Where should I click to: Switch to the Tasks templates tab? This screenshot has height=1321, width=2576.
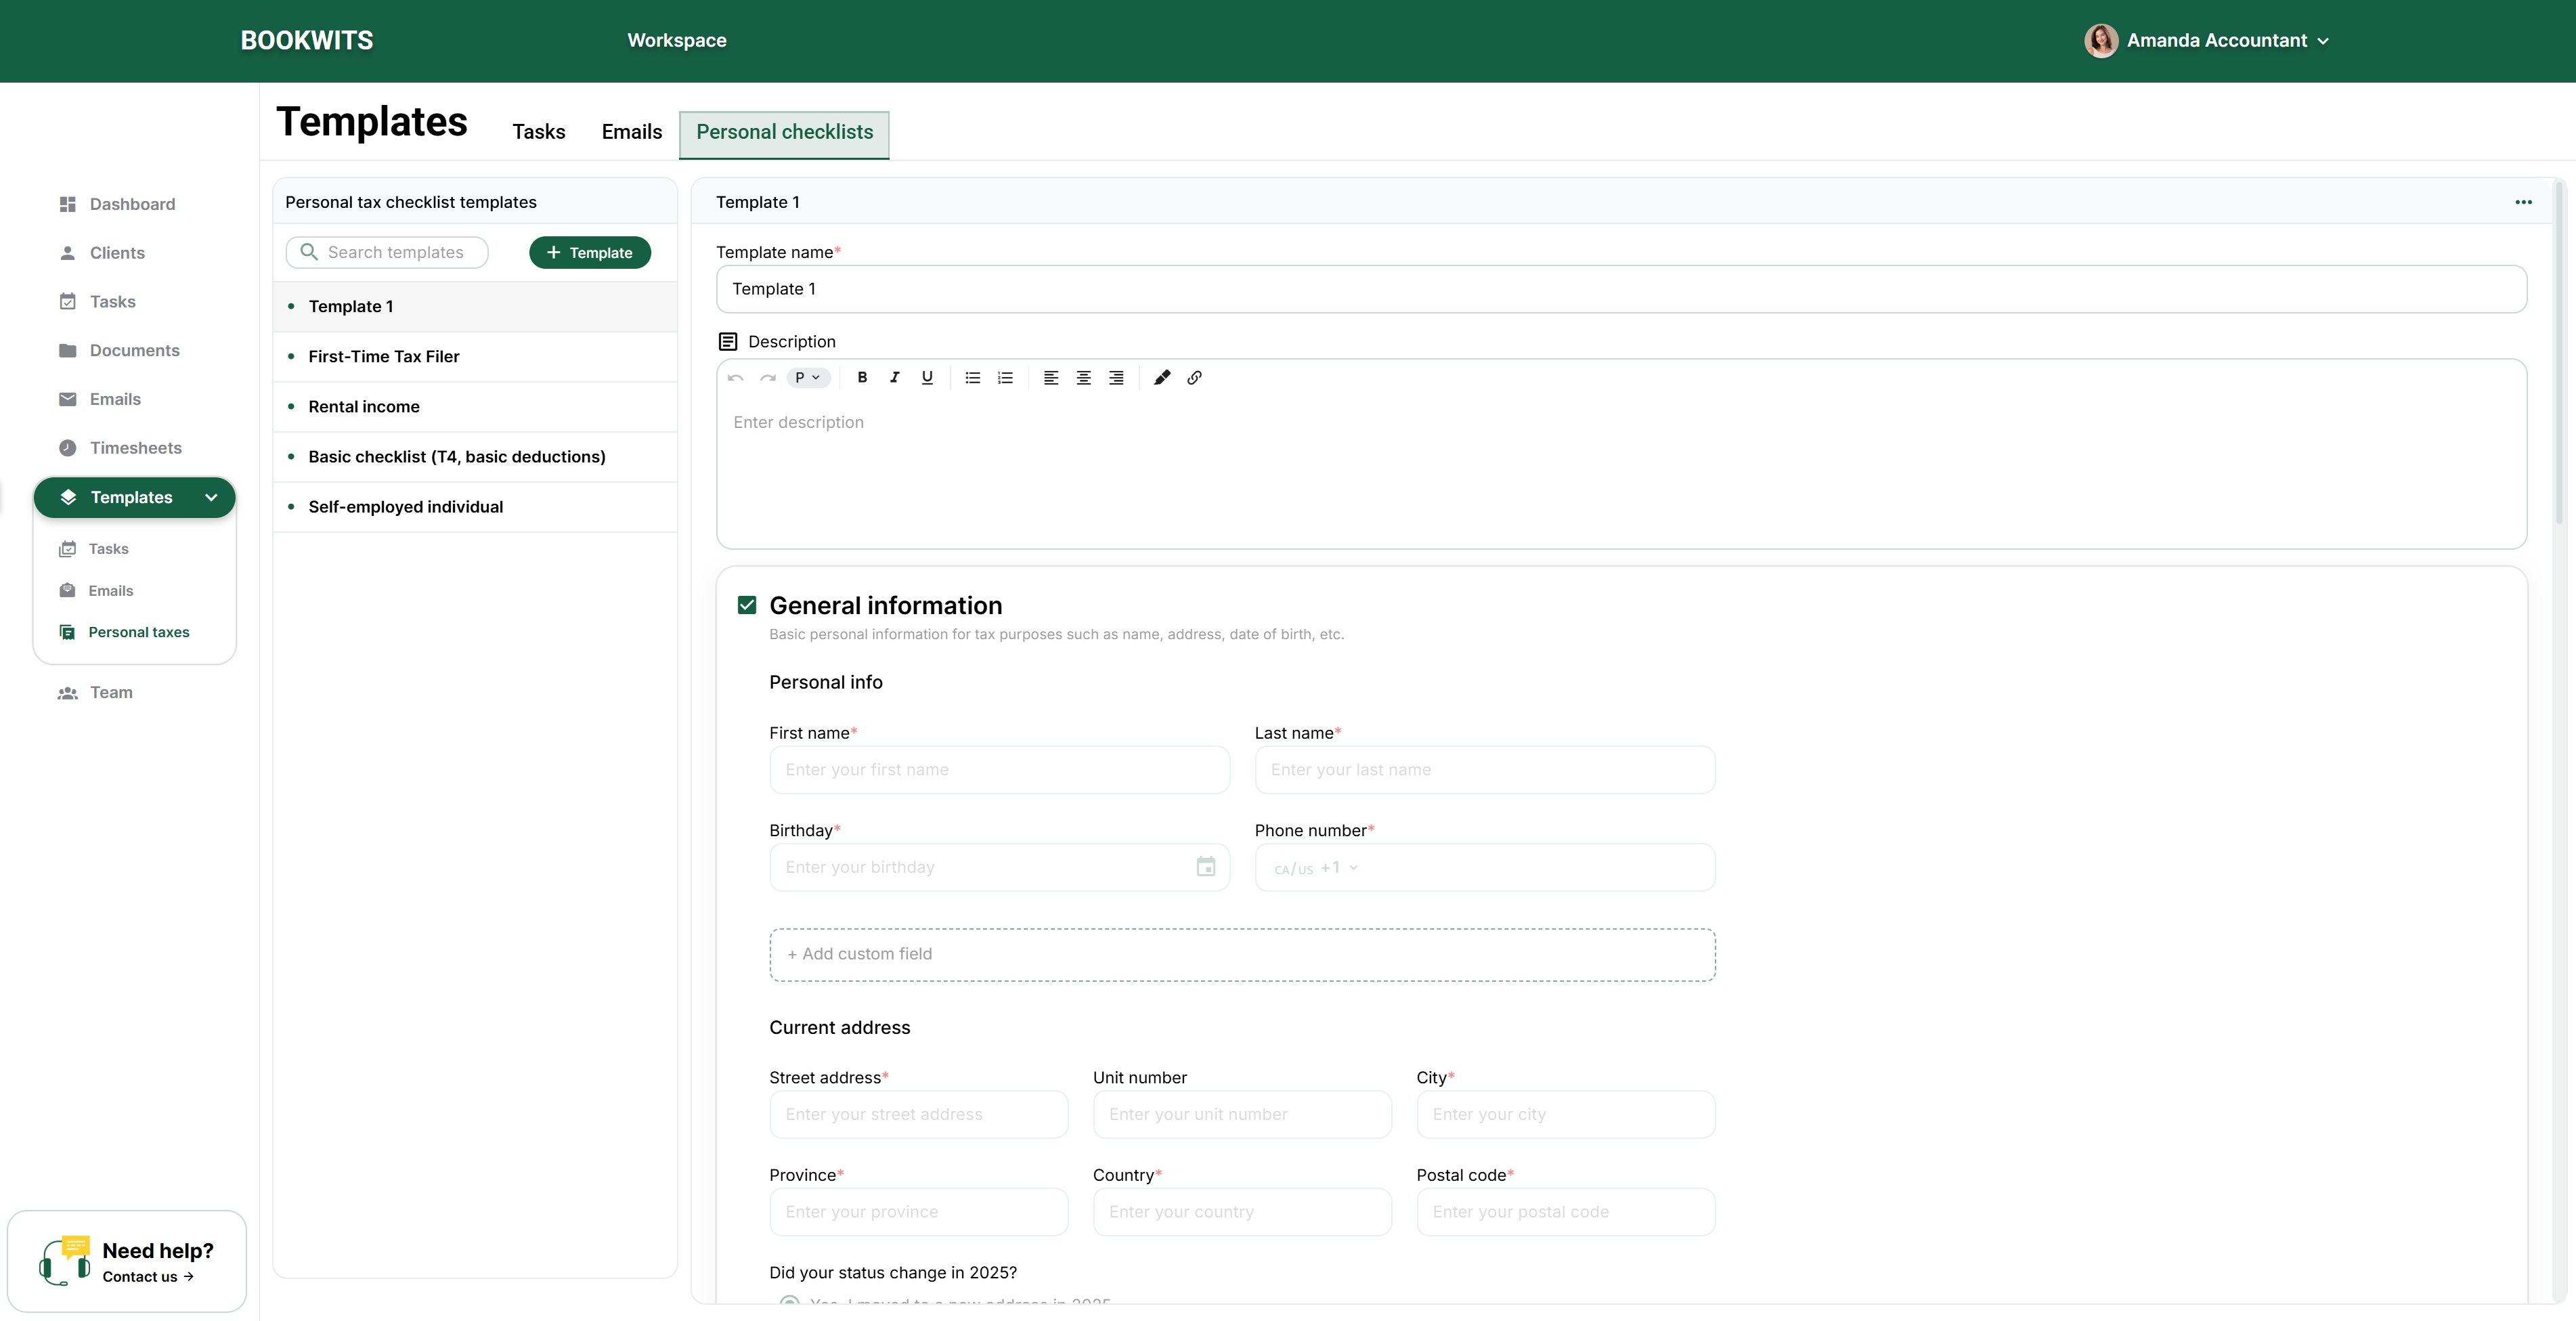[538, 132]
